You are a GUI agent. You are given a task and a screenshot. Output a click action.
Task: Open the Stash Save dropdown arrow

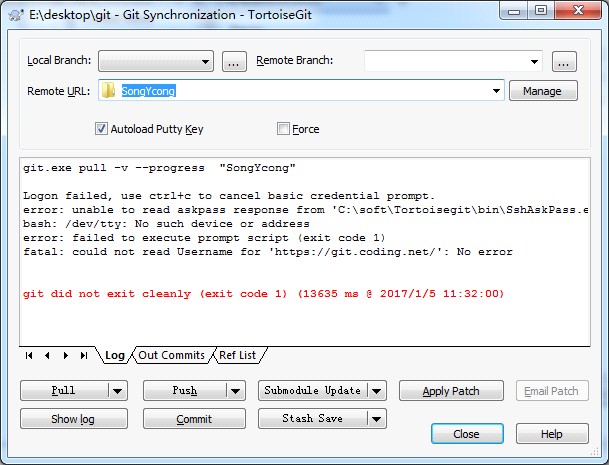[376, 419]
